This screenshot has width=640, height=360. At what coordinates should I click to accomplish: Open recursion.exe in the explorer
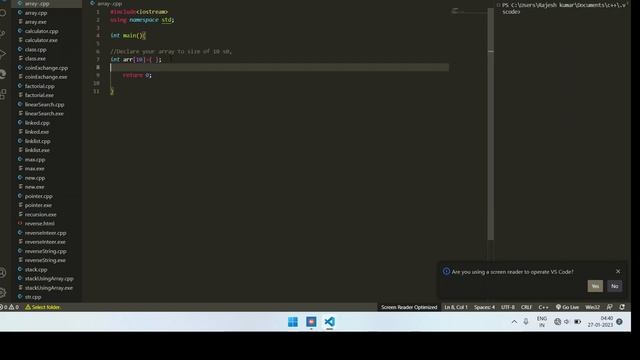tap(41, 214)
